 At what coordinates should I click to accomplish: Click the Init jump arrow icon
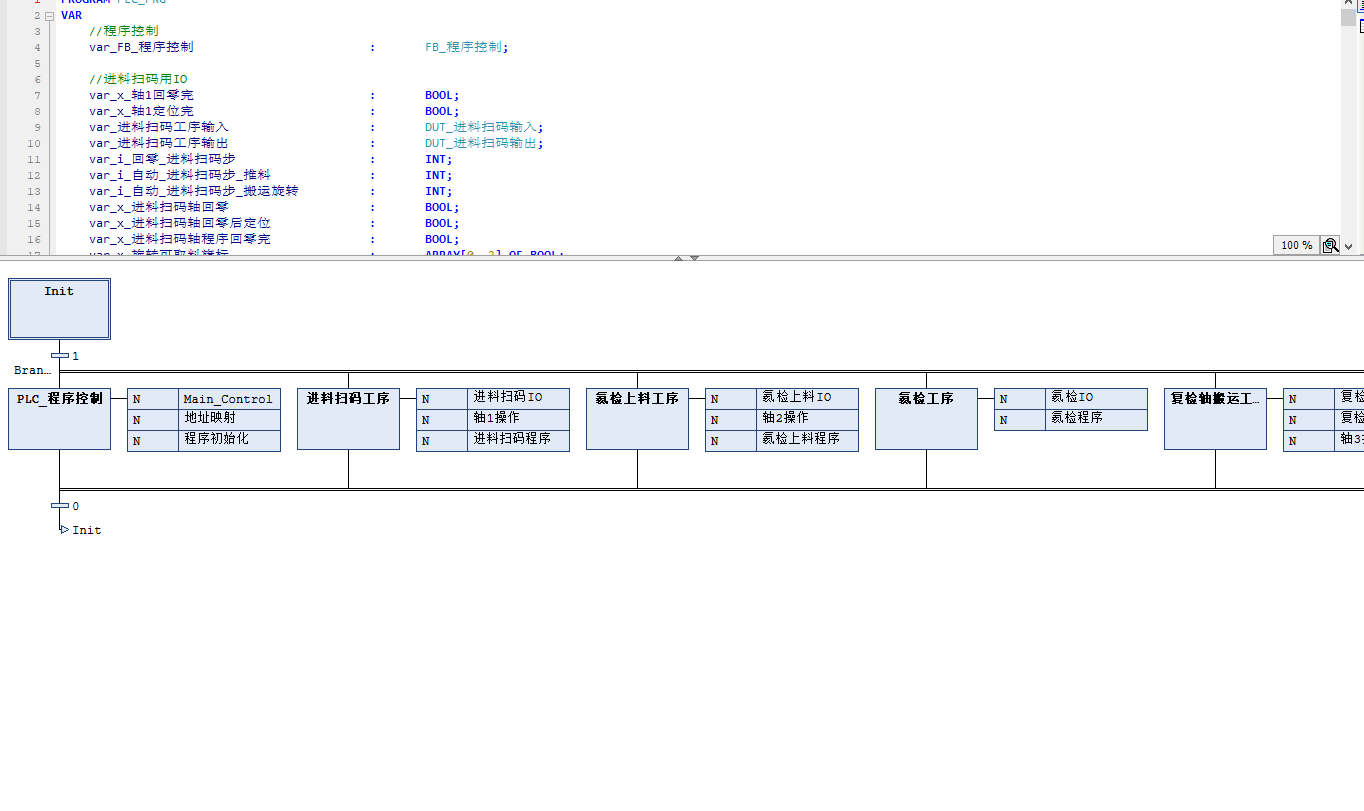[x=64, y=530]
